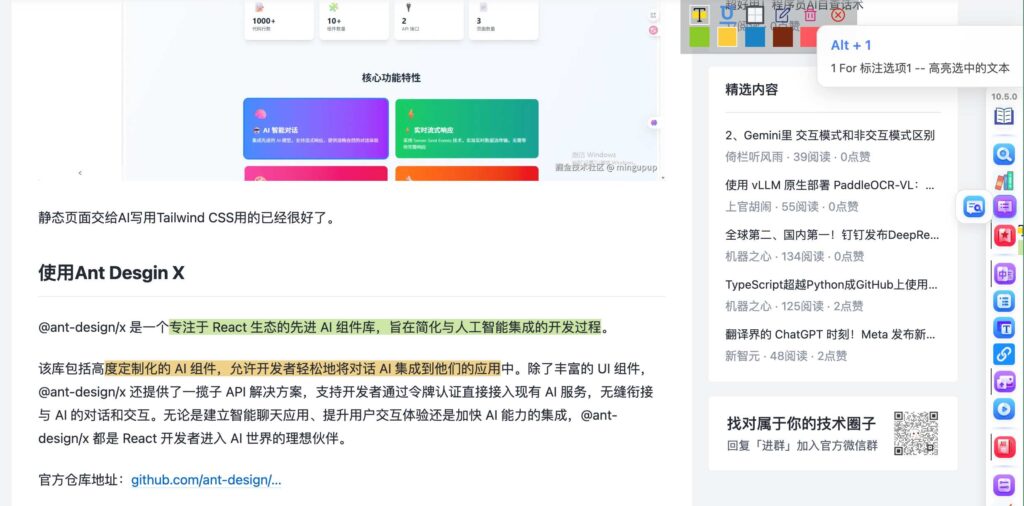Open the github.com/ant-design link

[x=206, y=480]
